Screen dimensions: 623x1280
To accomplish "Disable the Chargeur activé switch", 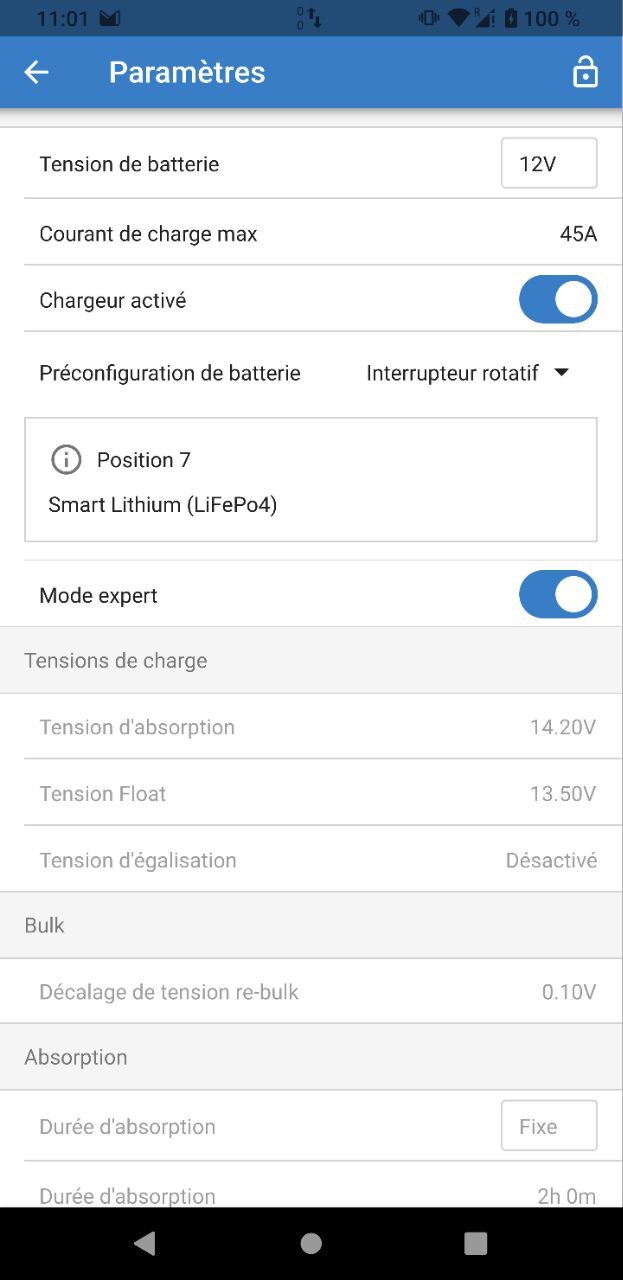I will point(558,300).
